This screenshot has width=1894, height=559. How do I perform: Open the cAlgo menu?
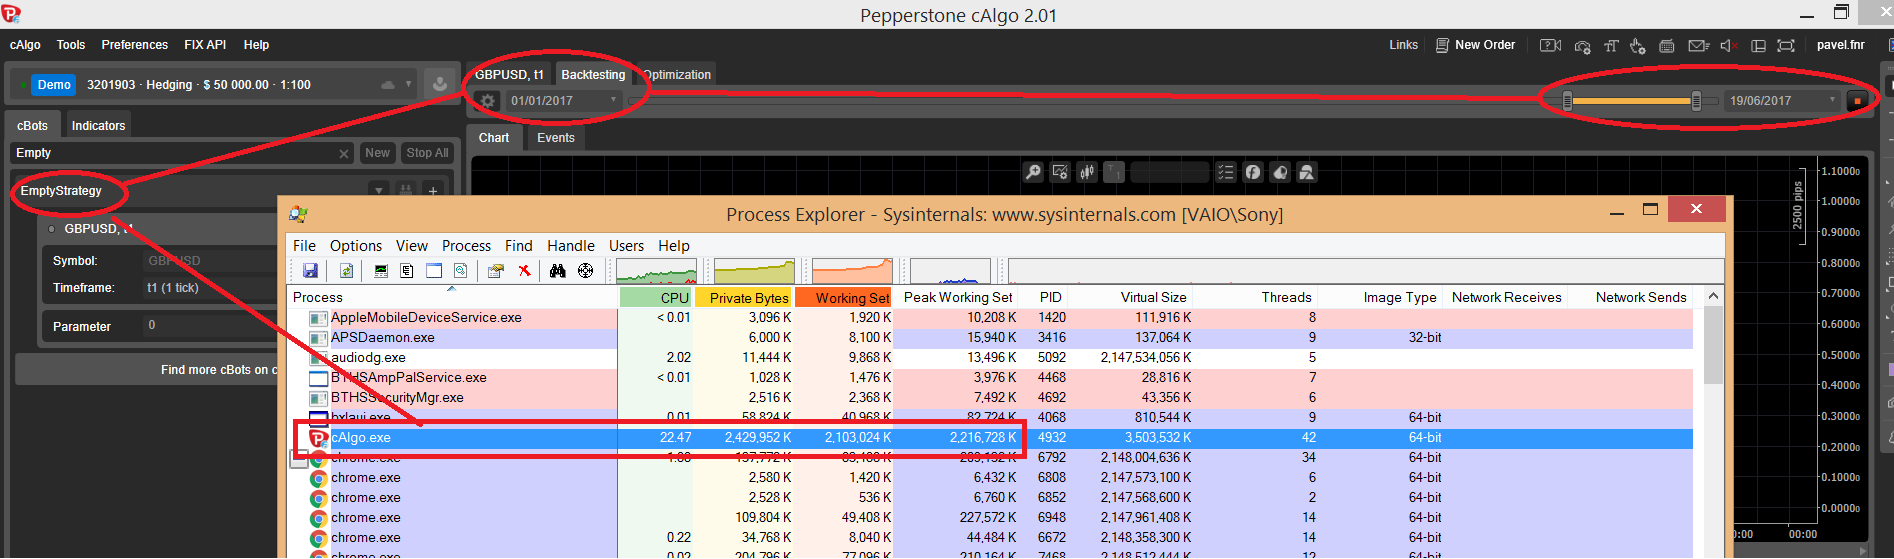pyautogui.click(x=25, y=45)
